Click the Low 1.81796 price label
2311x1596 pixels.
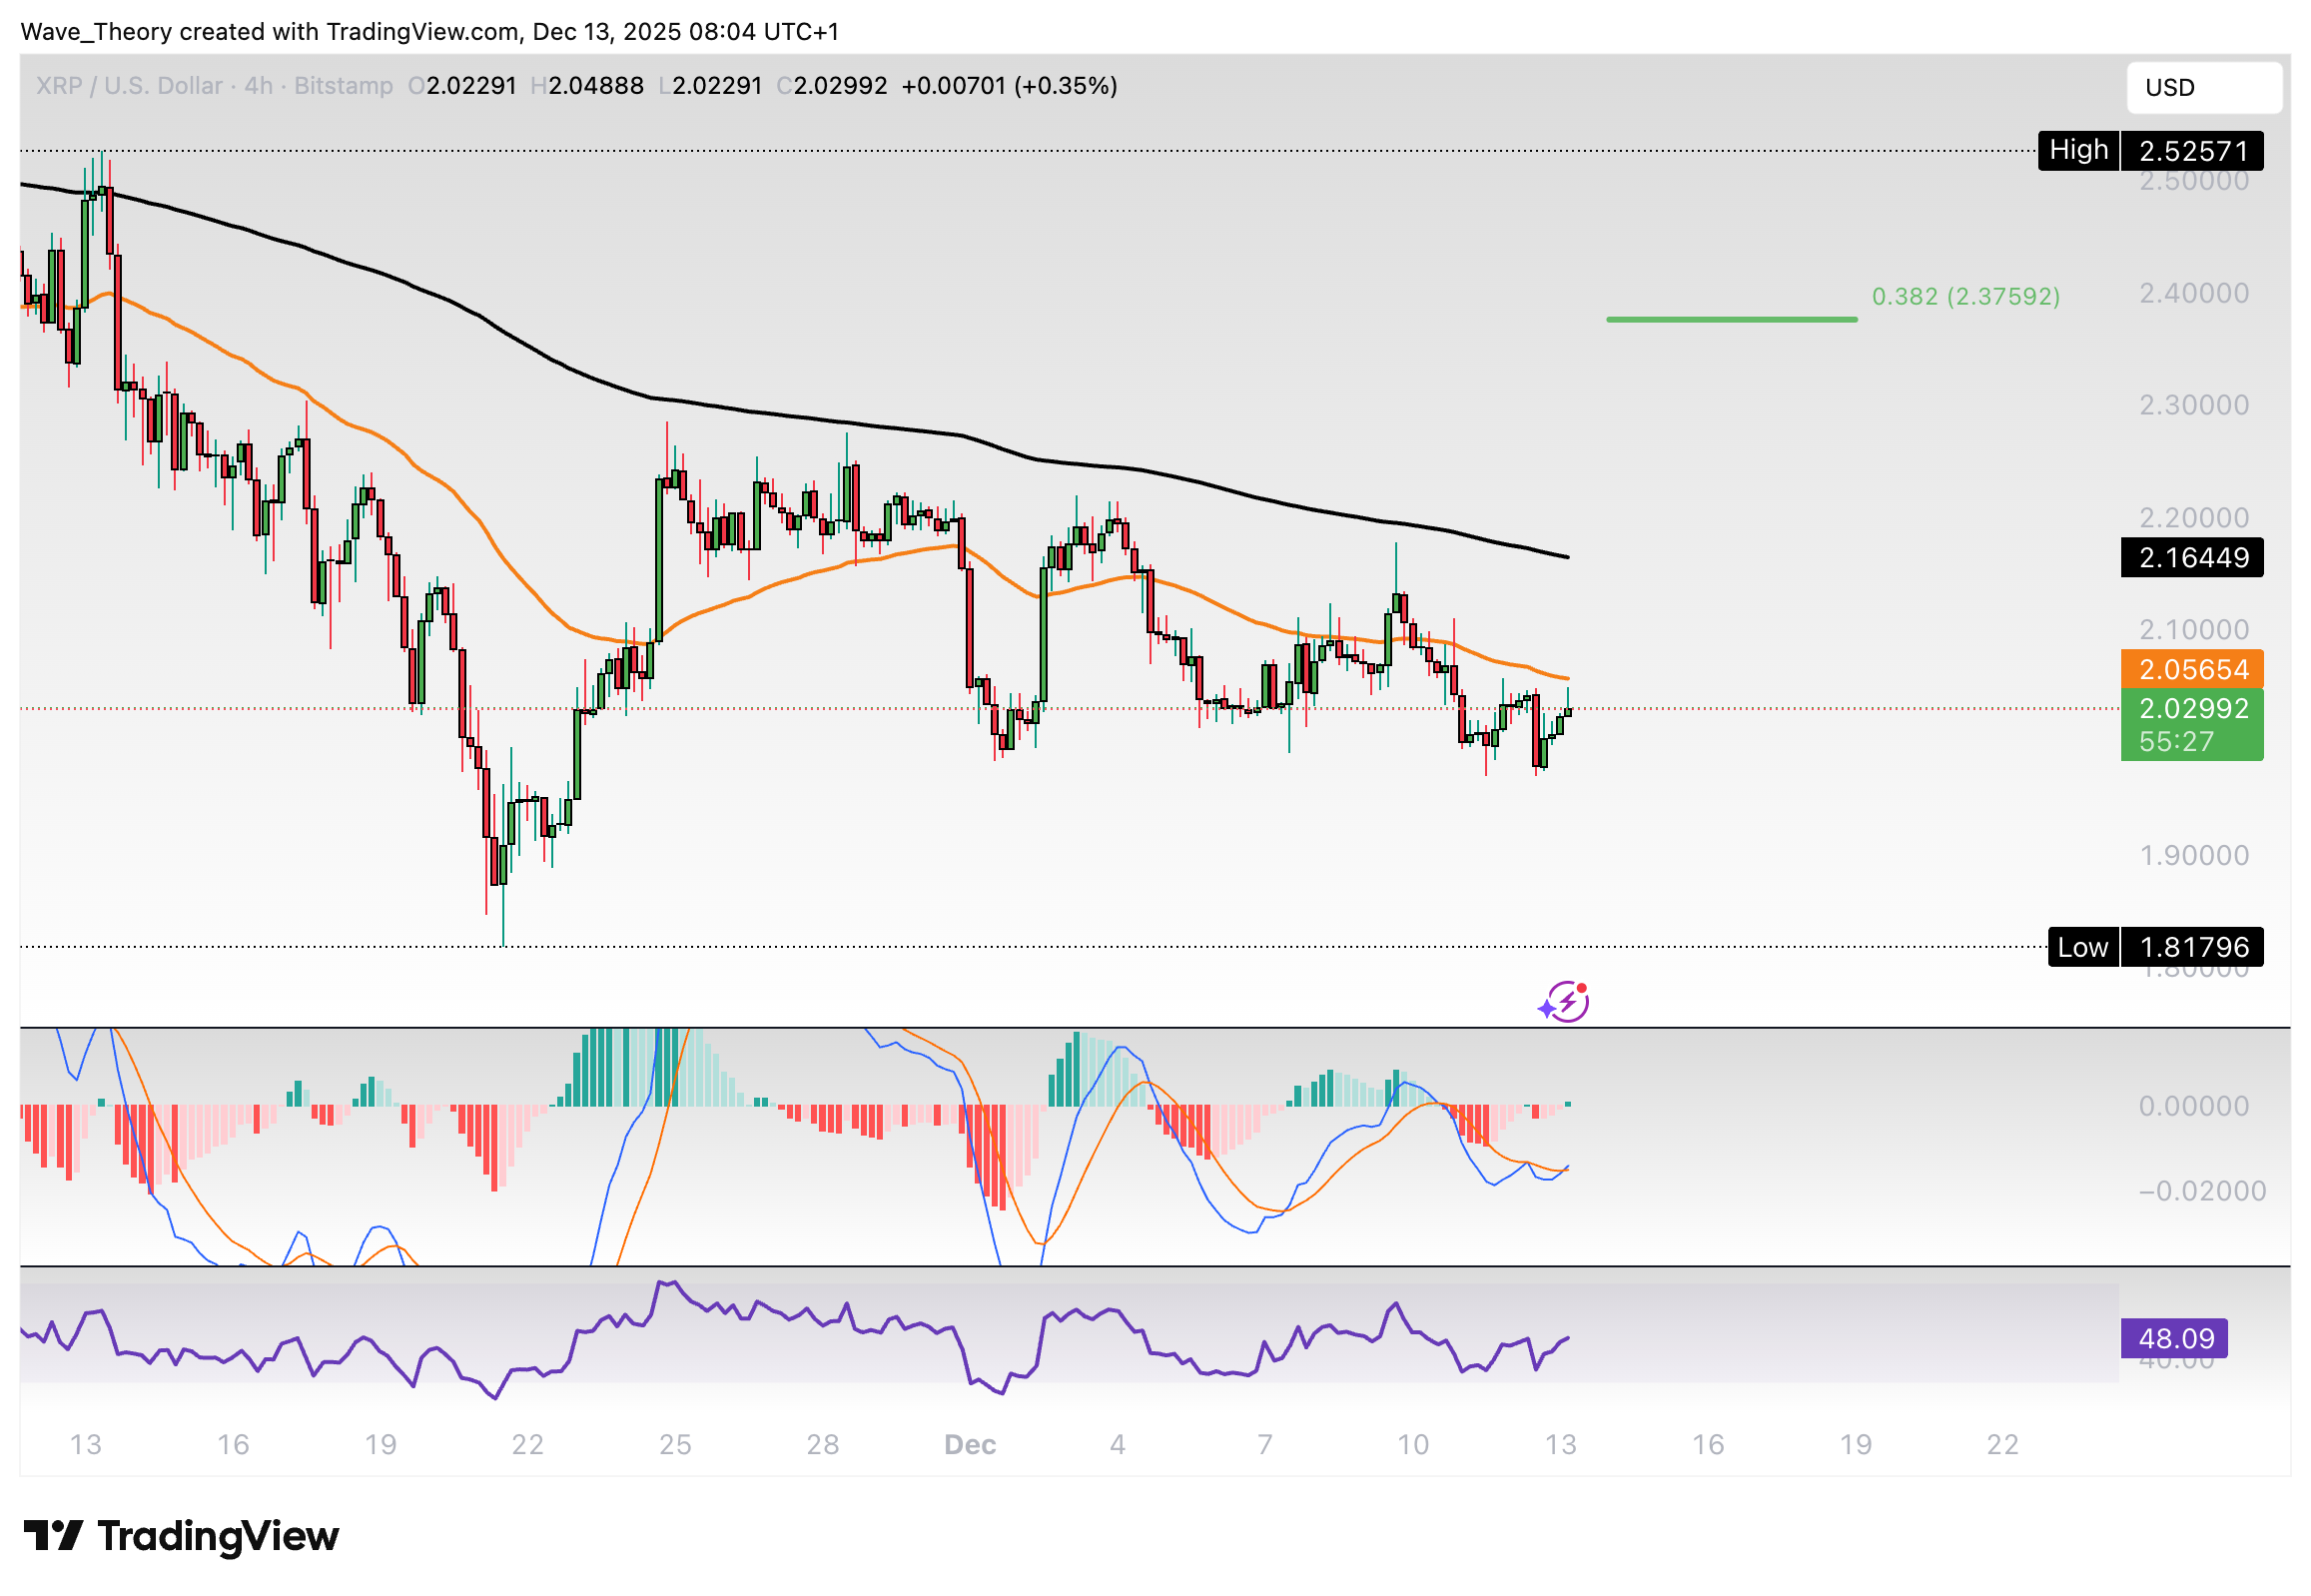point(2154,947)
